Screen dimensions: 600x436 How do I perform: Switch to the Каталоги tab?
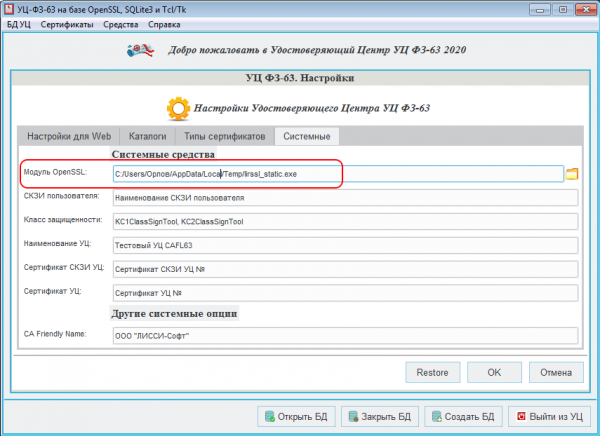coord(147,137)
